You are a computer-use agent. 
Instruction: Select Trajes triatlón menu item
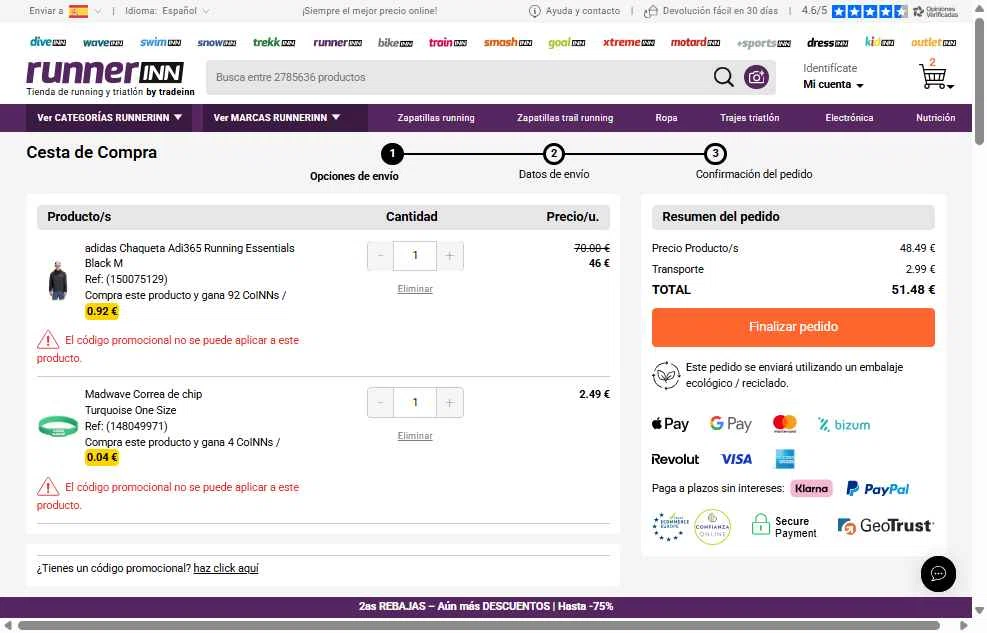point(749,118)
